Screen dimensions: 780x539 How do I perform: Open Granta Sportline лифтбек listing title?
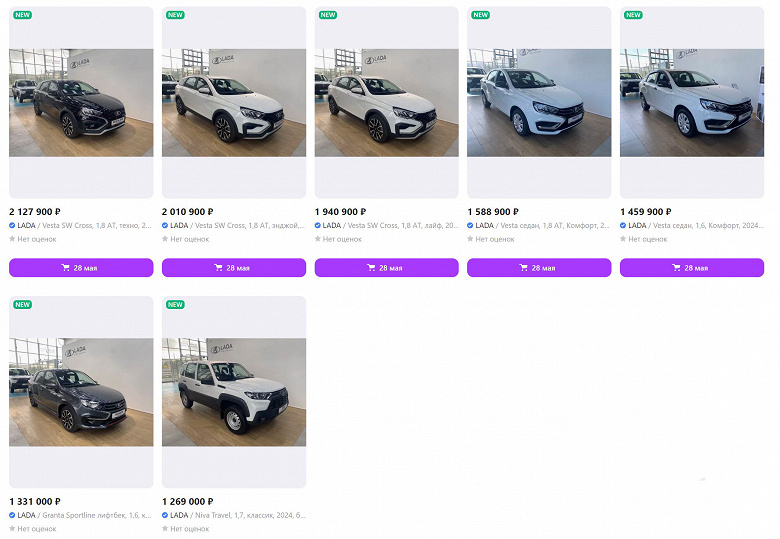point(86,515)
